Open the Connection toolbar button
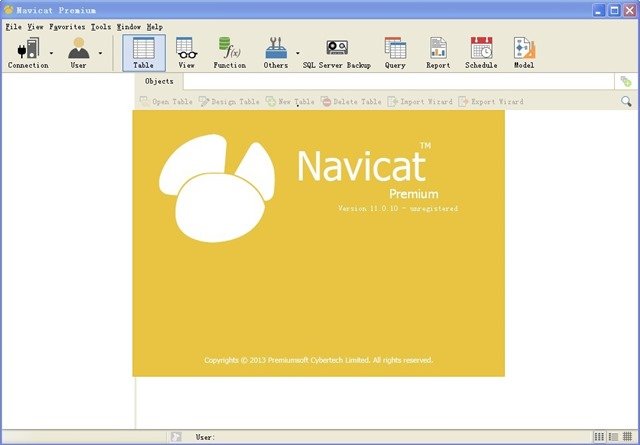 tap(28, 53)
